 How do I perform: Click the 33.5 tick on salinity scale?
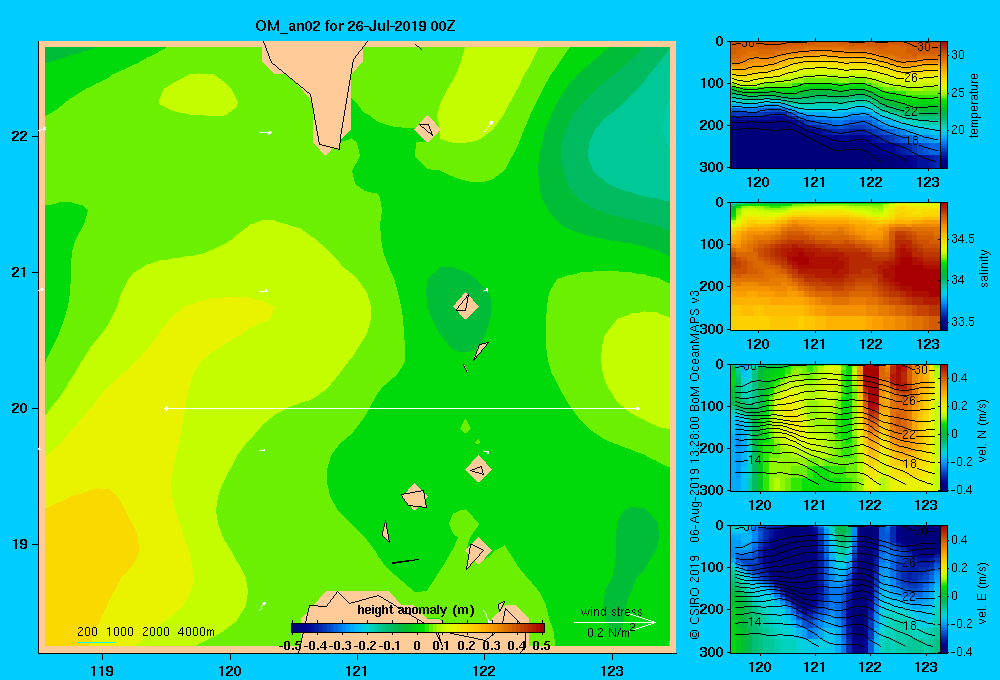963,322
